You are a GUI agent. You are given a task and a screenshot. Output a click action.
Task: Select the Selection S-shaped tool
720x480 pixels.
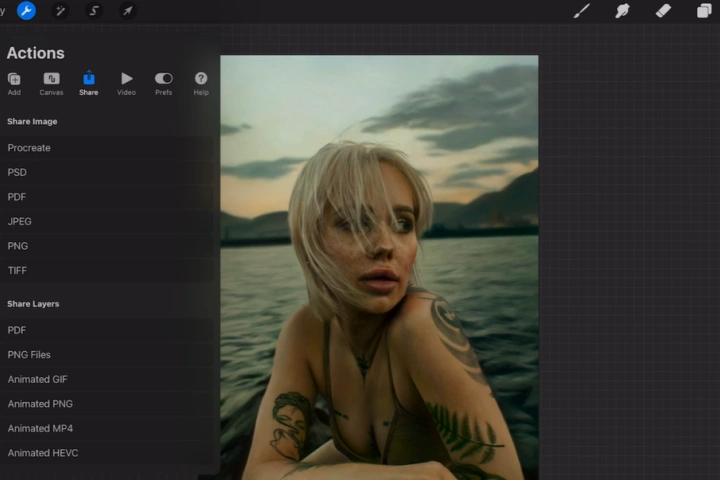click(x=94, y=11)
